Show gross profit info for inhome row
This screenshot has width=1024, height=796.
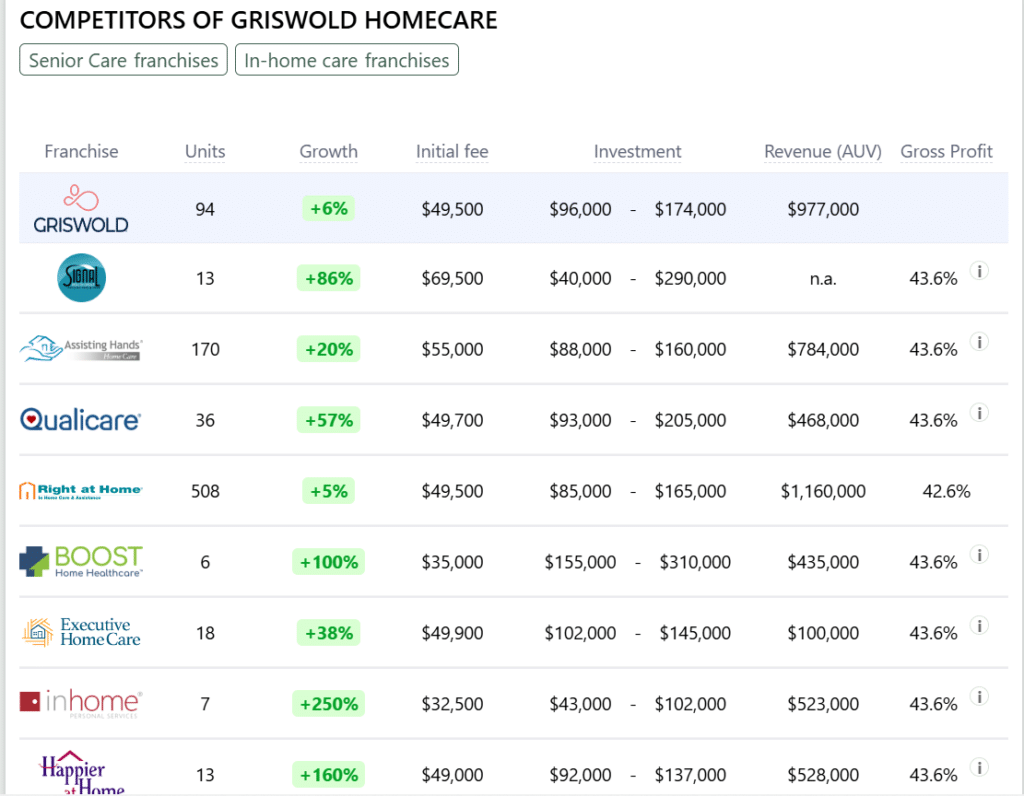pyautogui.click(x=979, y=696)
